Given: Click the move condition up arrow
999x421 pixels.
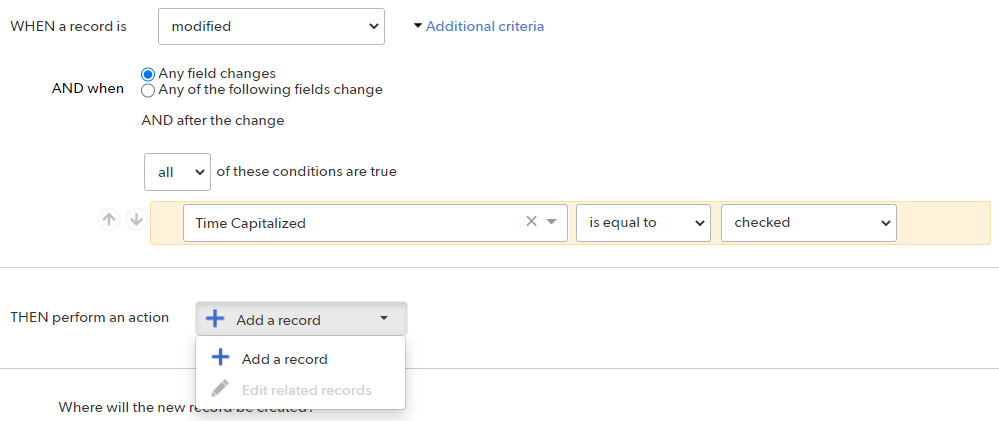Looking at the screenshot, I should coord(109,220).
